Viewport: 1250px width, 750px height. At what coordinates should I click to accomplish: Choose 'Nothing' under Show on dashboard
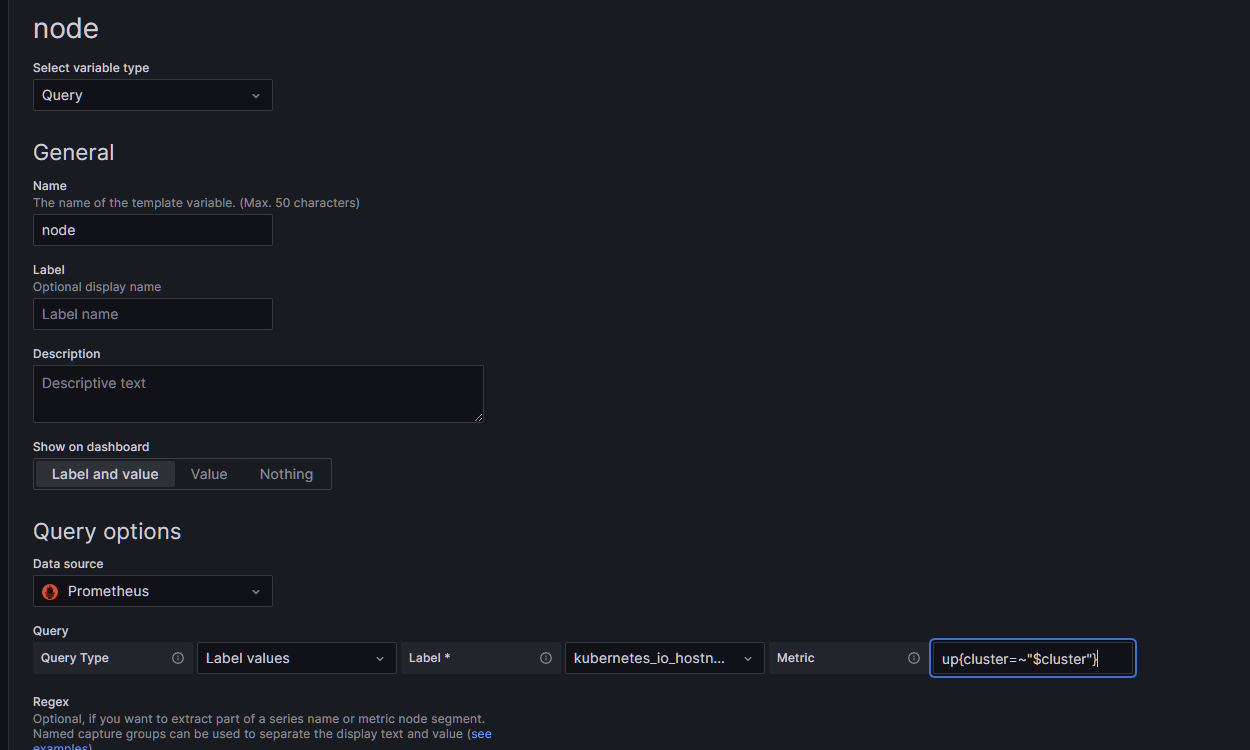[x=286, y=474]
